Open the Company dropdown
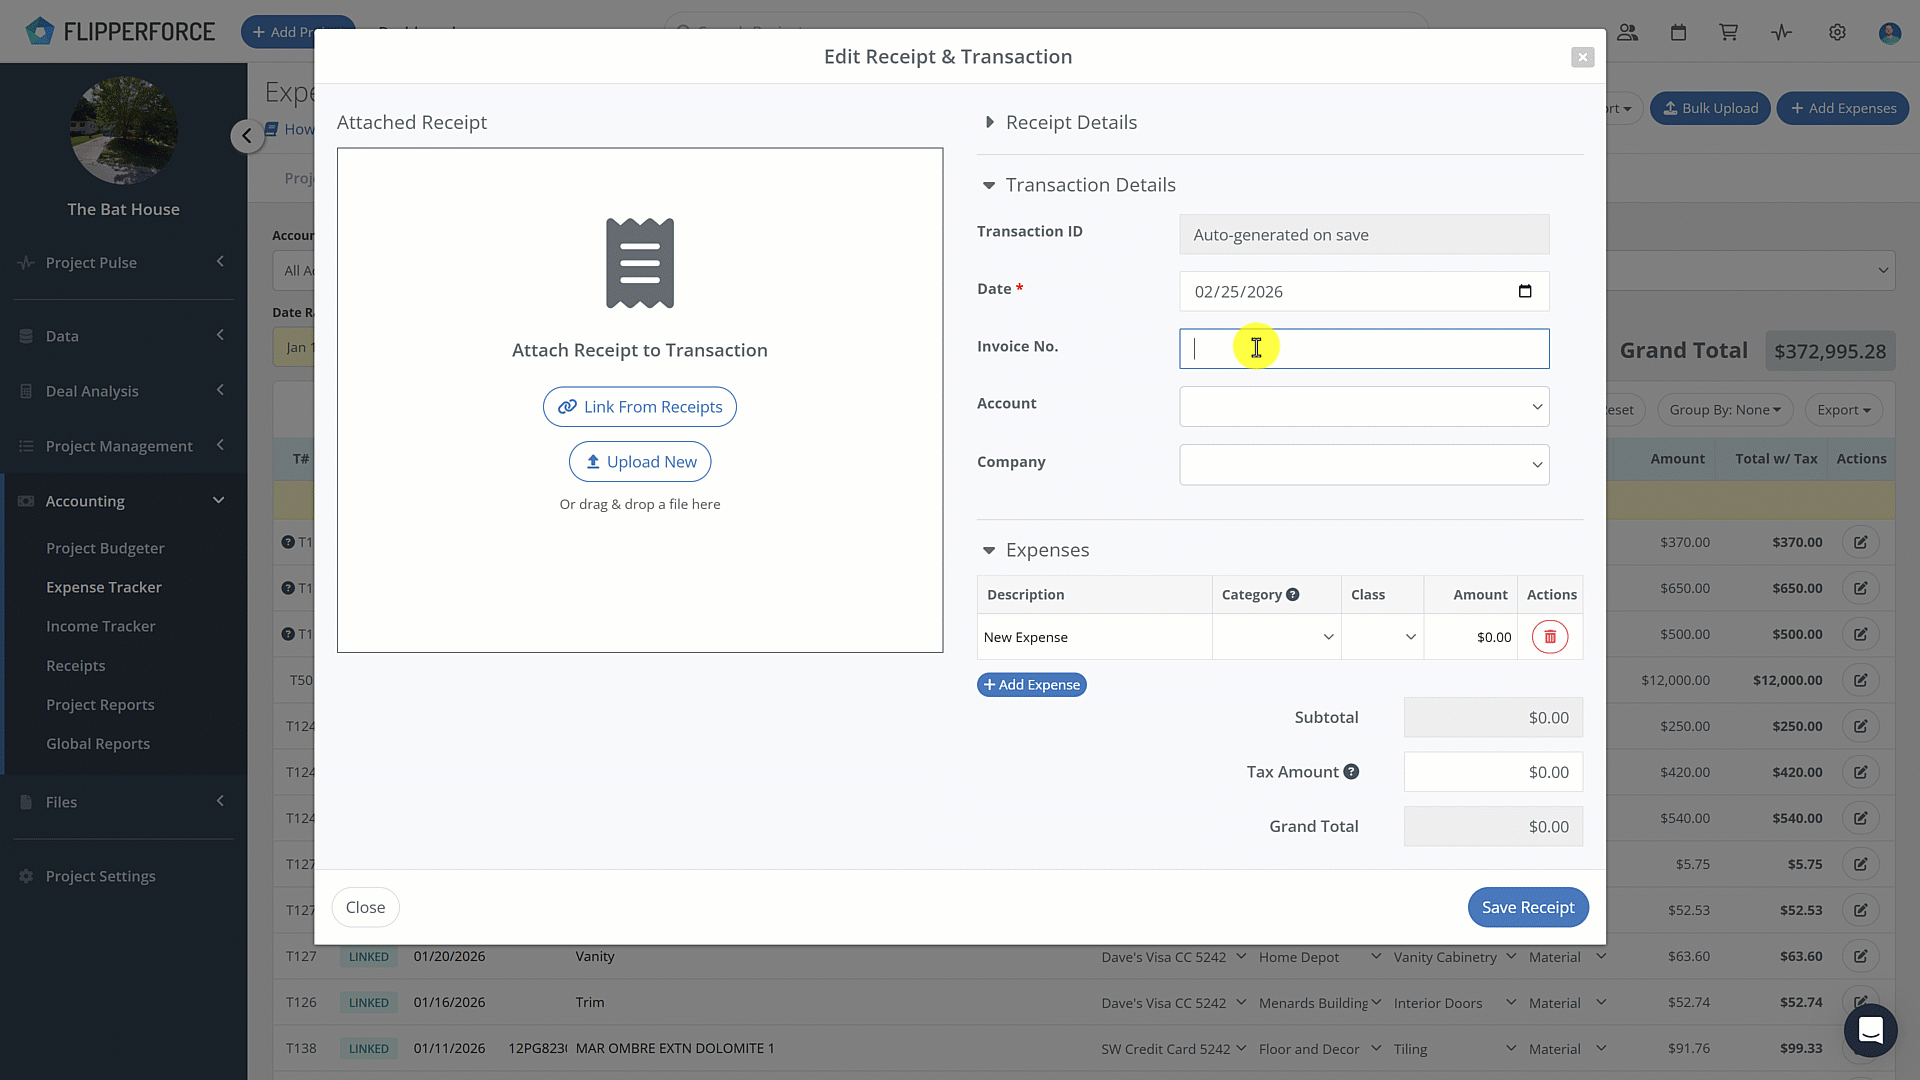This screenshot has height=1080, width=1920. [1364, 465]
